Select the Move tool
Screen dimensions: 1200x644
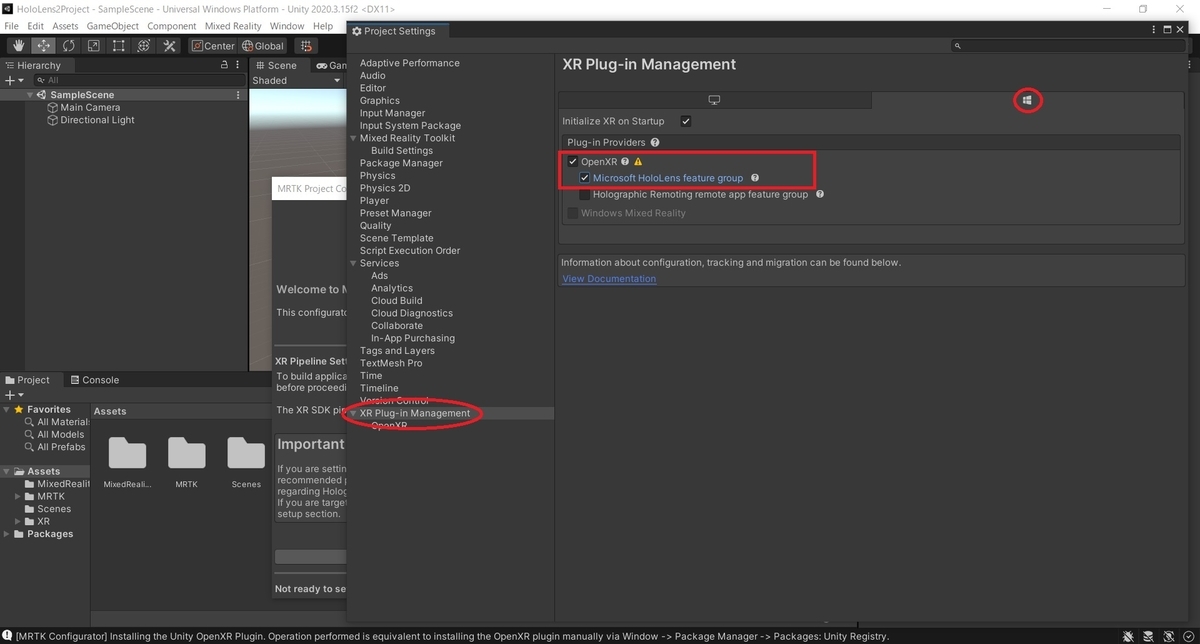point(43,45)
